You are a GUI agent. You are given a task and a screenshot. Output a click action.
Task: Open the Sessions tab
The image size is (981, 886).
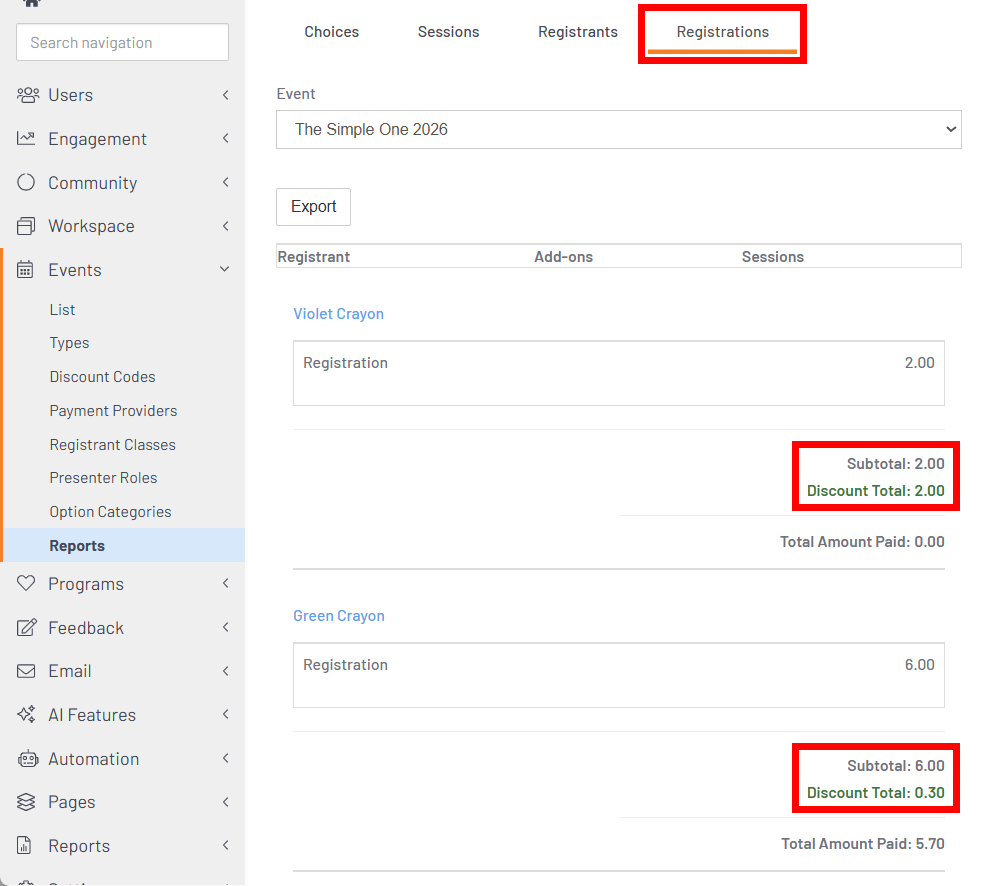pyautogui.click(x=448, y=32)
